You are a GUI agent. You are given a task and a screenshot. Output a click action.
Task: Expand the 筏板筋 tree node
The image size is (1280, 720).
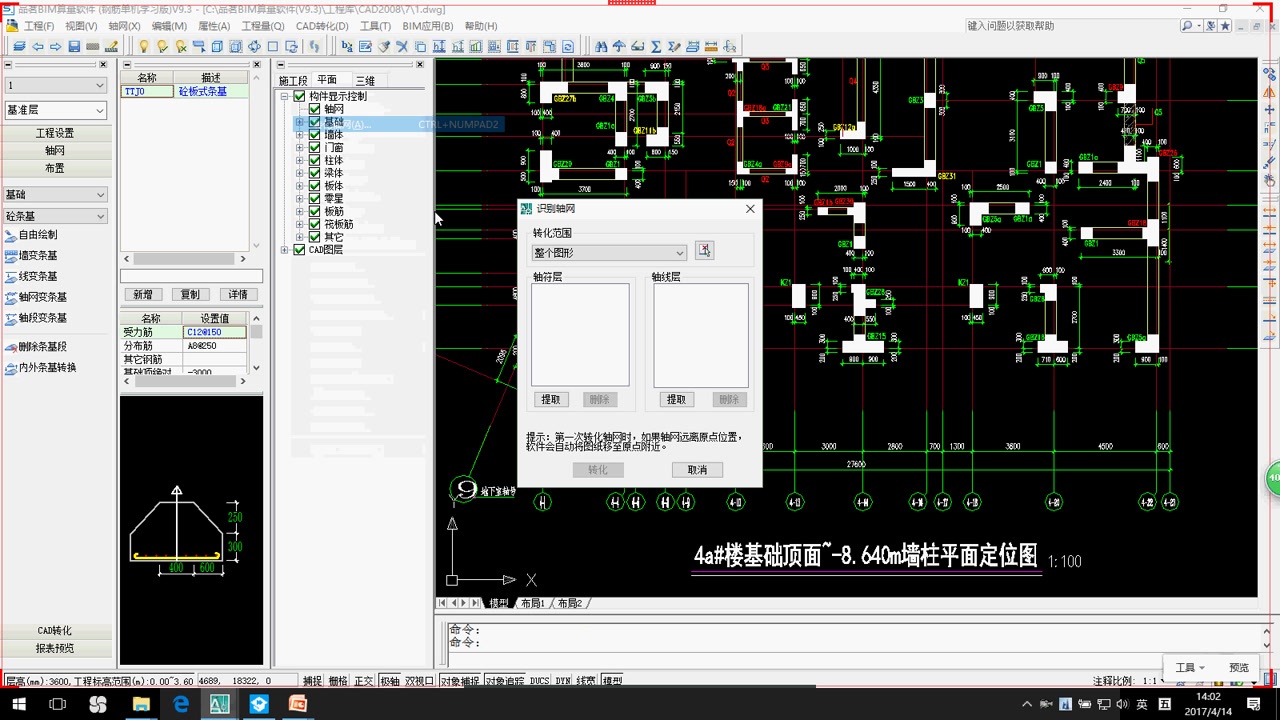pyautogui.click(x=299, y=225)
